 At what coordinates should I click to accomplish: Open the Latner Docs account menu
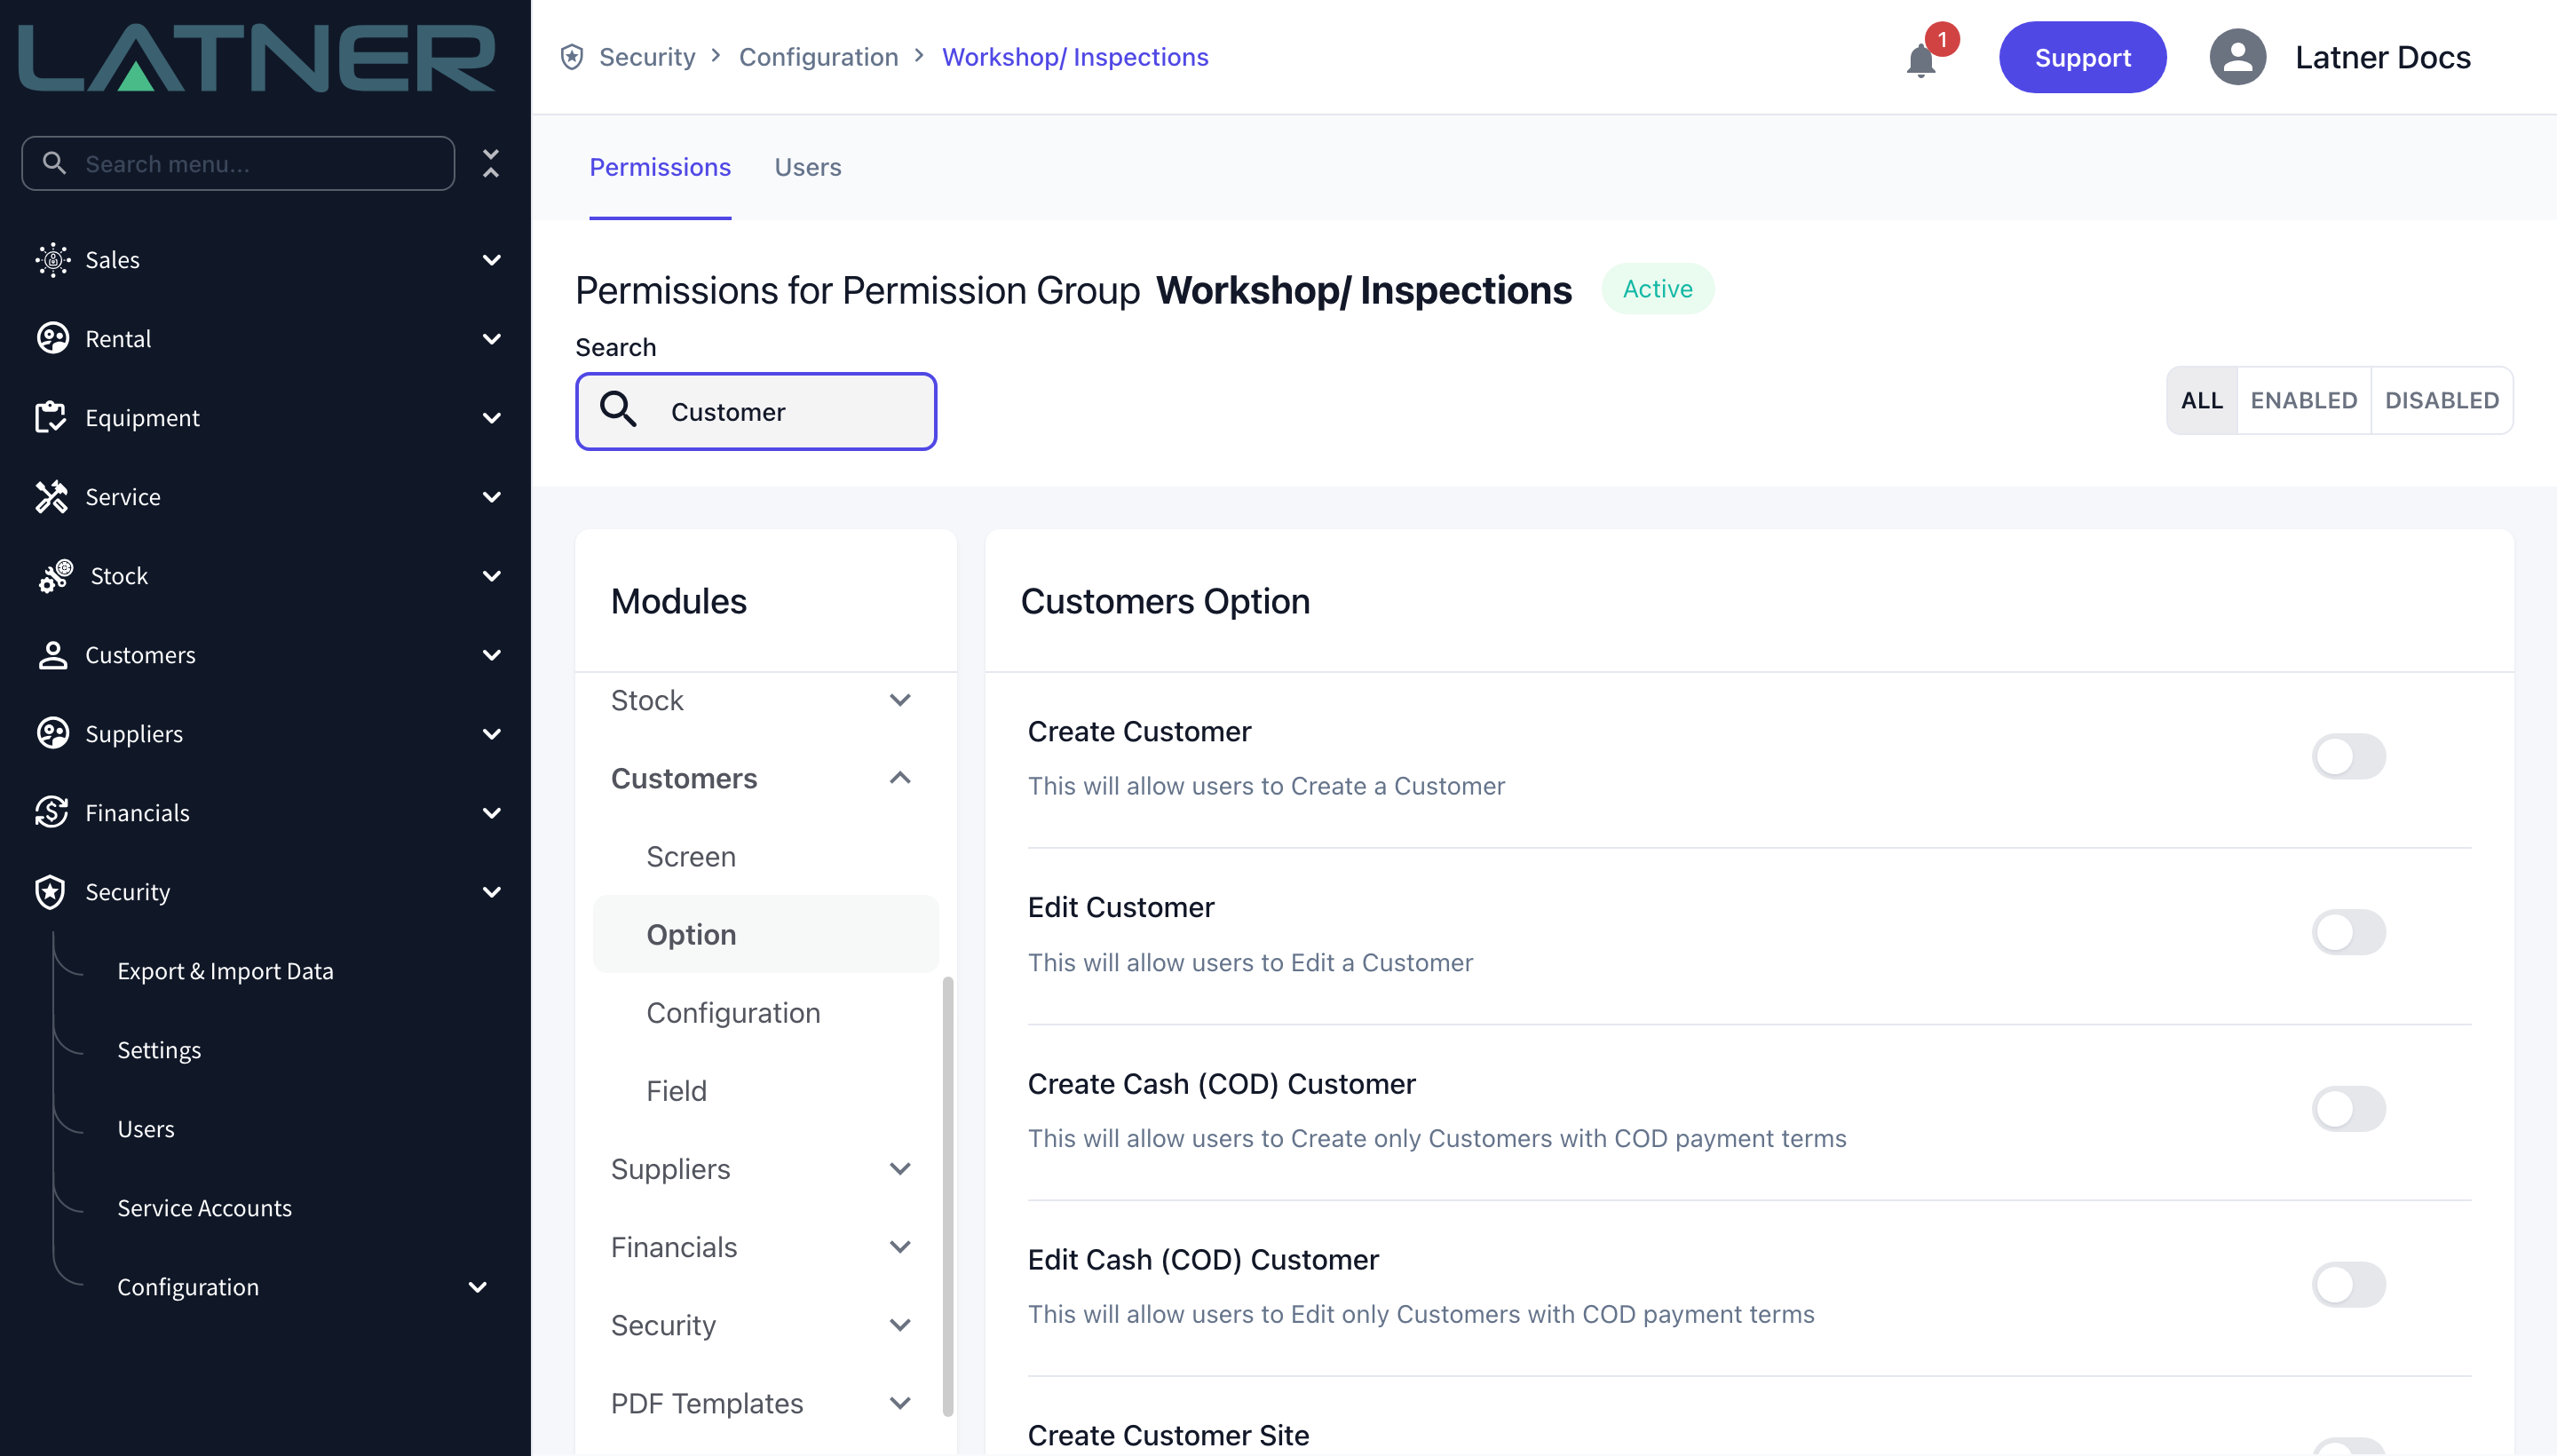coord(2382,57)
